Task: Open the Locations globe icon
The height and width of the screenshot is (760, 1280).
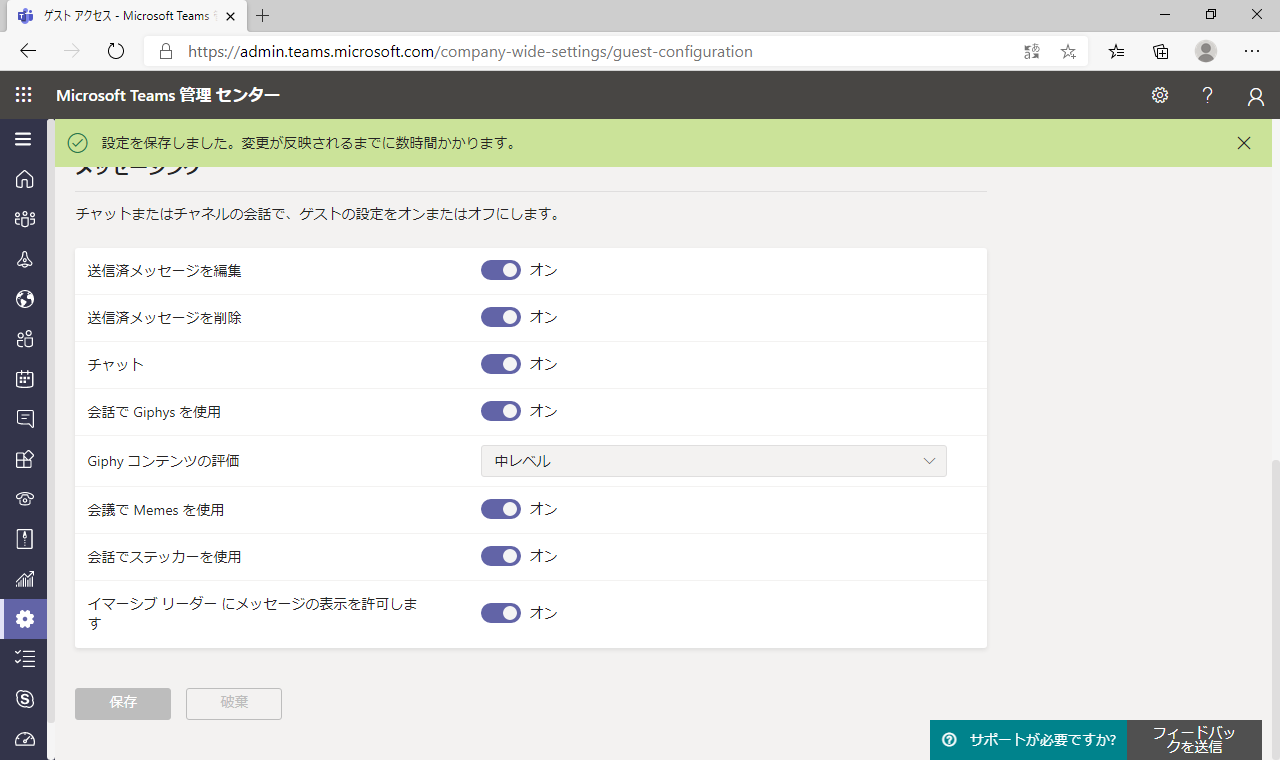Action: [25, 299]
